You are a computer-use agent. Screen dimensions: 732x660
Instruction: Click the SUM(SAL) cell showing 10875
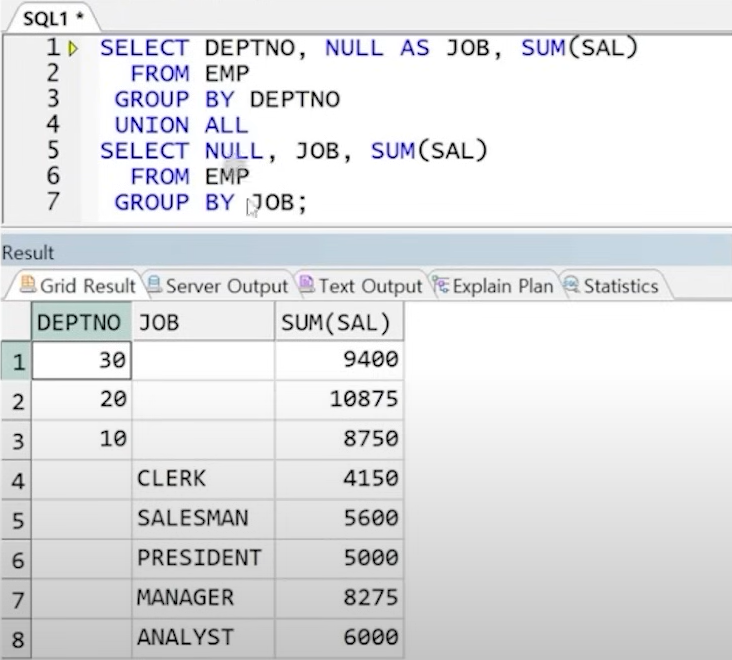point(339,400)
